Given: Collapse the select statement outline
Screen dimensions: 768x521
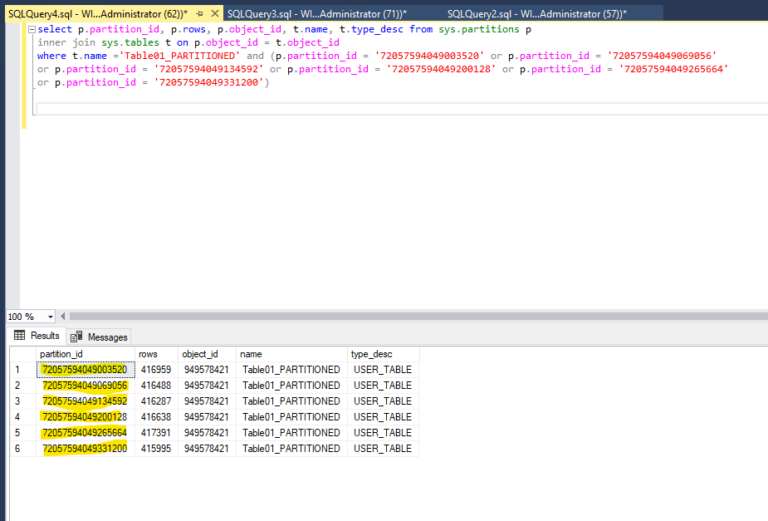Looking at the screenshot, I should pos(32,31).
